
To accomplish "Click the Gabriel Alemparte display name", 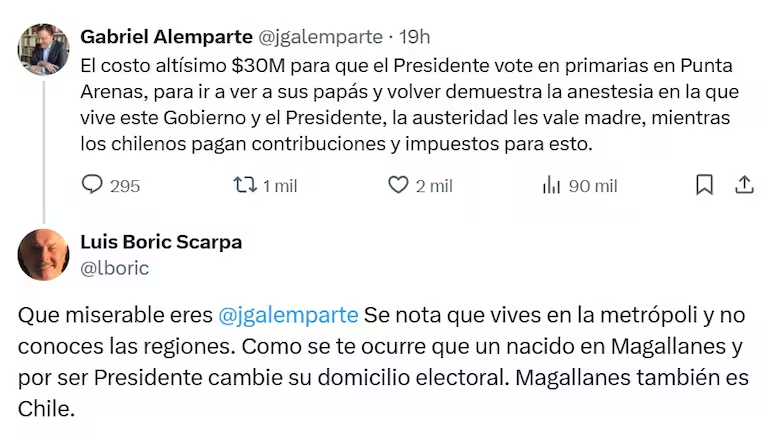I will click(166, 37).
